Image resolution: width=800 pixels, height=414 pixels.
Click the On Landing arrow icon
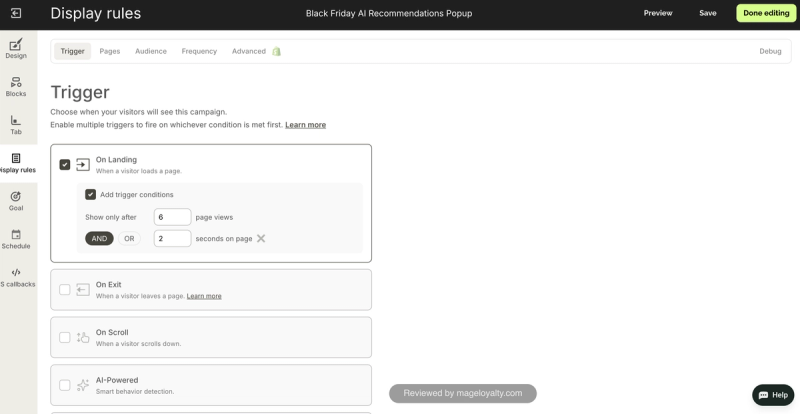[83, 164]
